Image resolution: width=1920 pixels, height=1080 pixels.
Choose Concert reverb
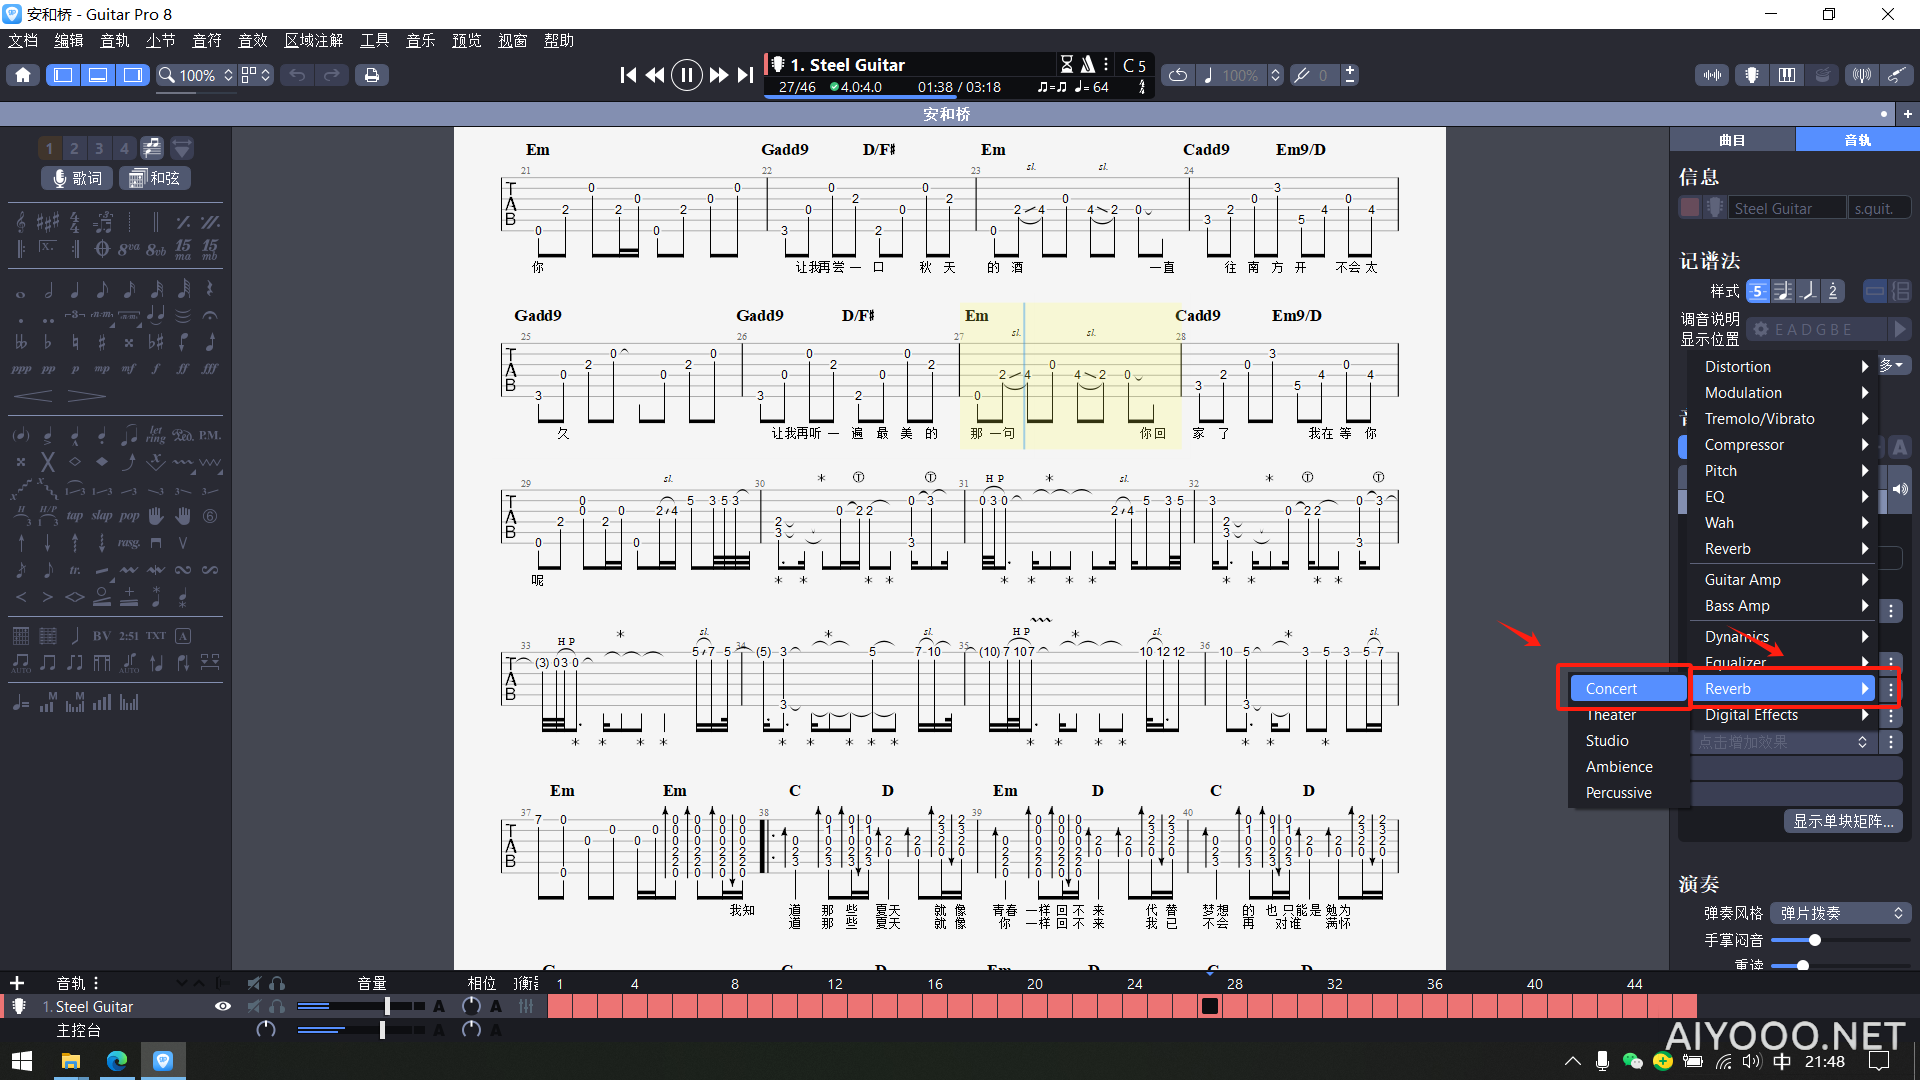click(1627, 689)
